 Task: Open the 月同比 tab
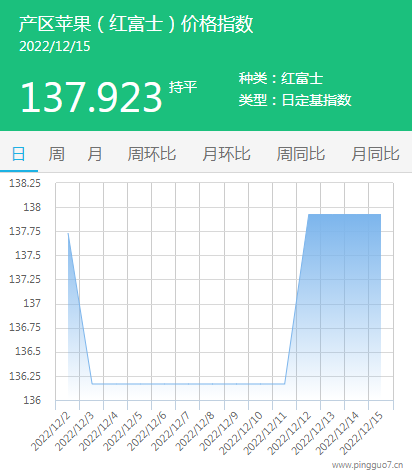pyautogui.click(x=375, y=154)
